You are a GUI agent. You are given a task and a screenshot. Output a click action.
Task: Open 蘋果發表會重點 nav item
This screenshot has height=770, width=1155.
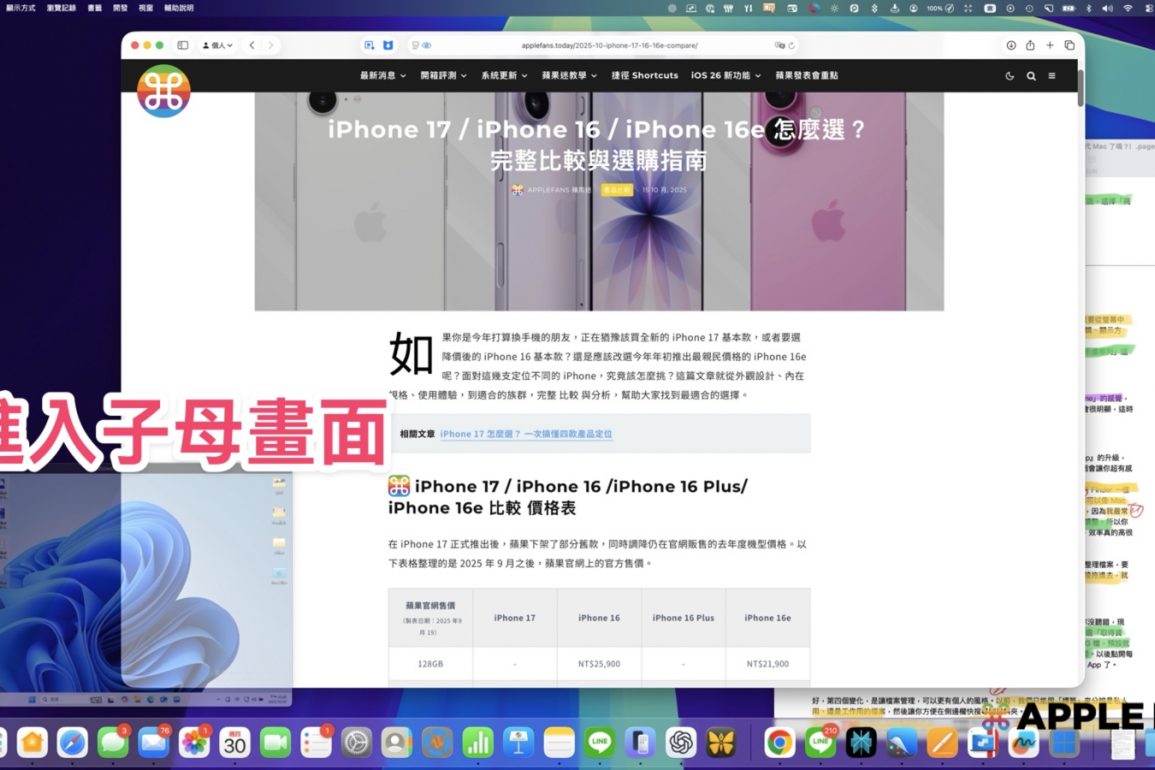806,75
